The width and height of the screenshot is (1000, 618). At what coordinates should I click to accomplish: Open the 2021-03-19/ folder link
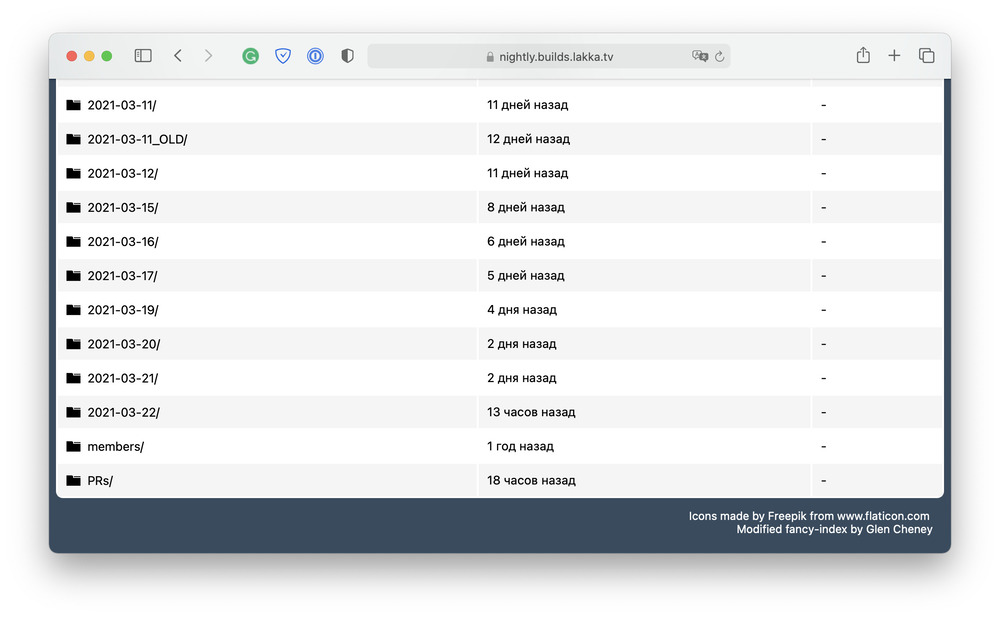[122, 310]
